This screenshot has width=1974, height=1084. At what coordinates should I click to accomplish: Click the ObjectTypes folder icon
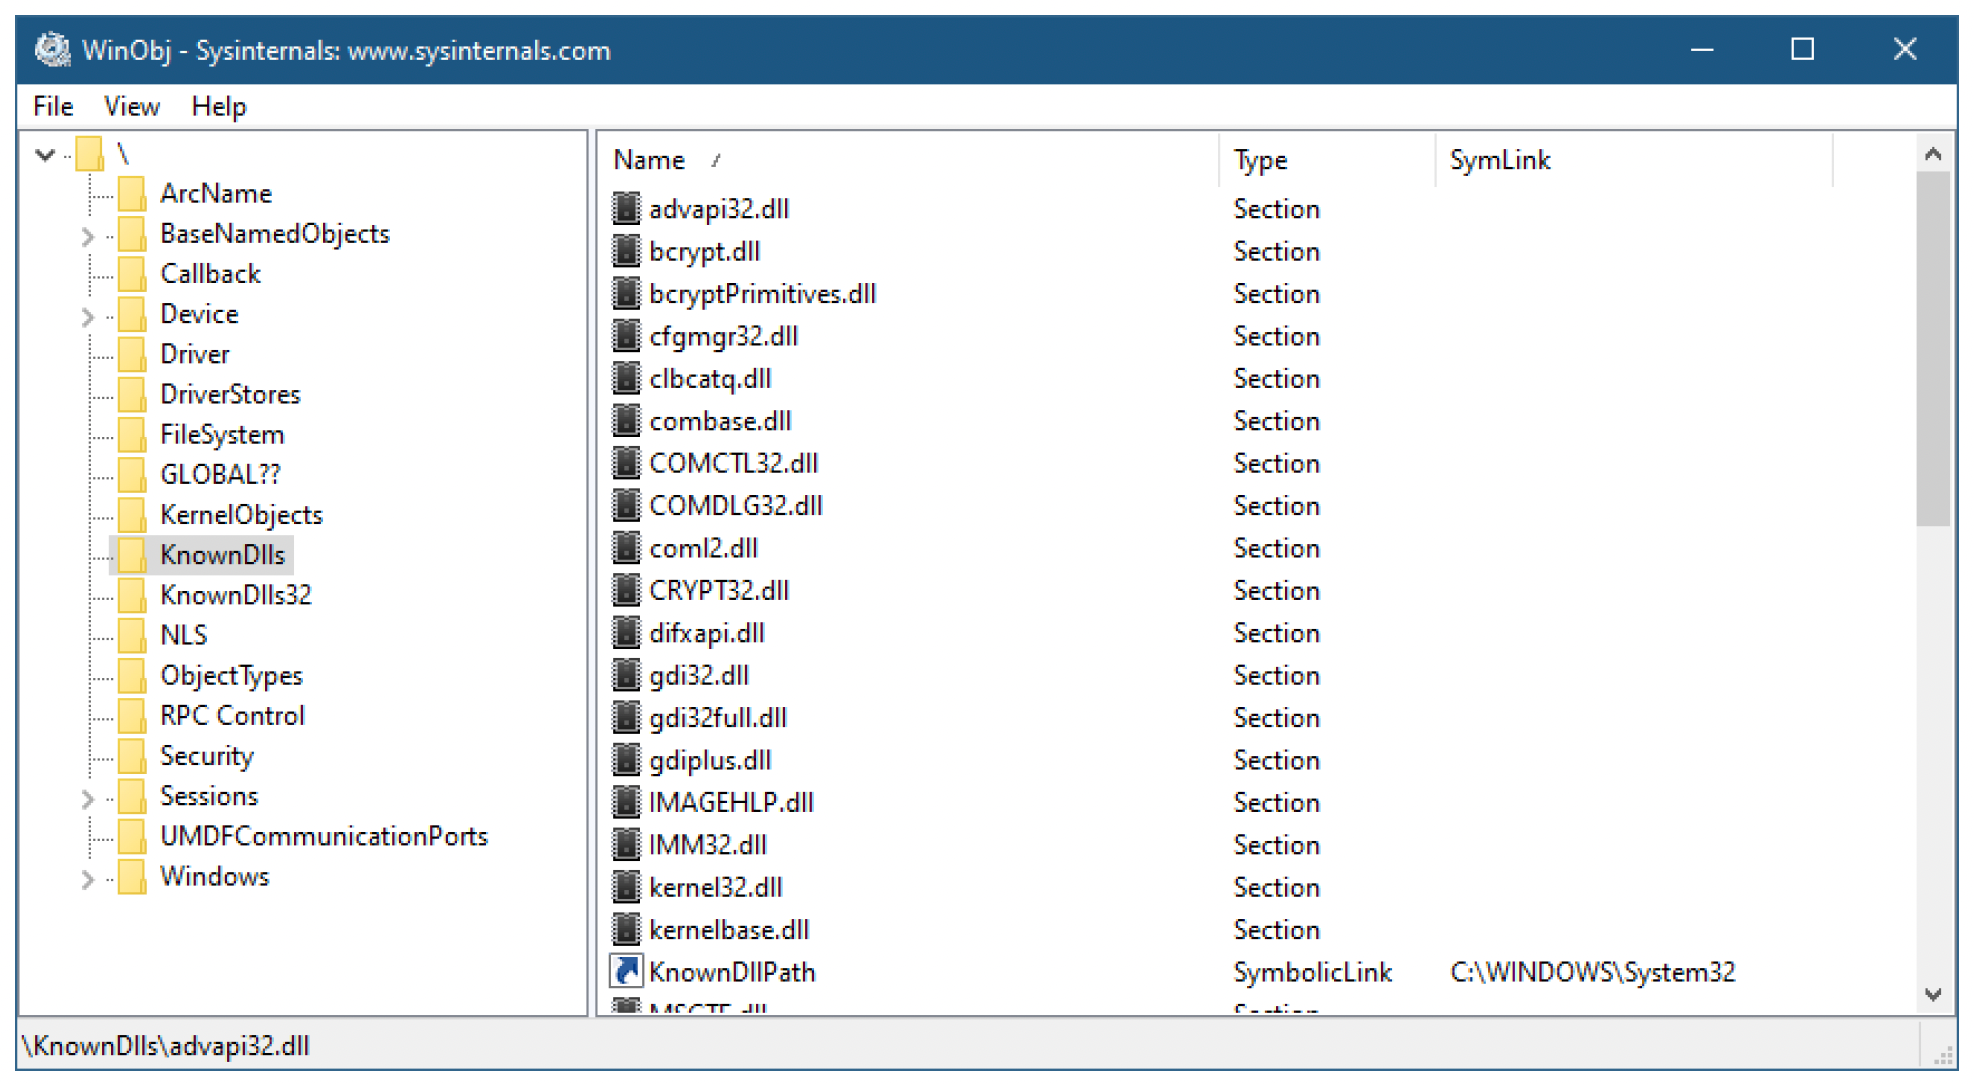(x=132, y=675)
